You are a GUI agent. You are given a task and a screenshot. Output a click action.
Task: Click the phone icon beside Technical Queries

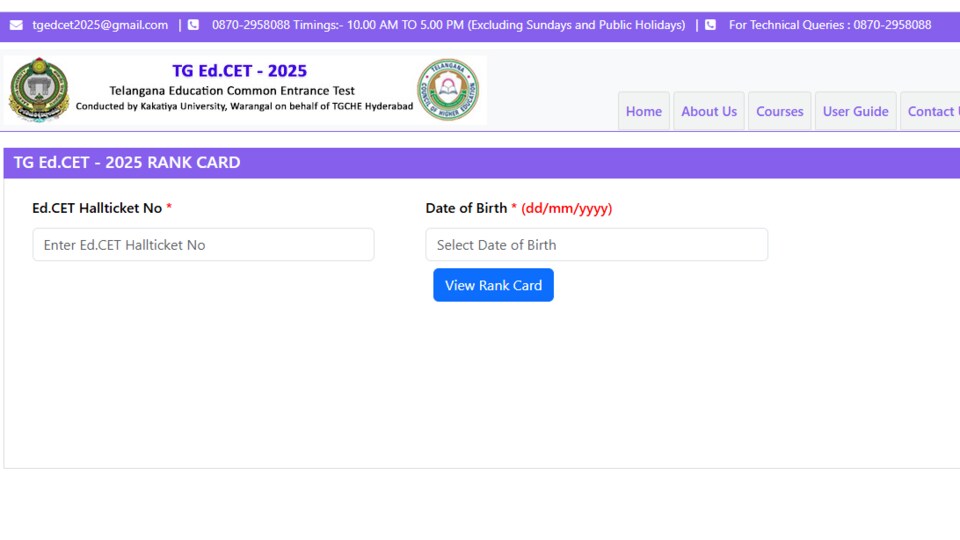click(710, 25)
